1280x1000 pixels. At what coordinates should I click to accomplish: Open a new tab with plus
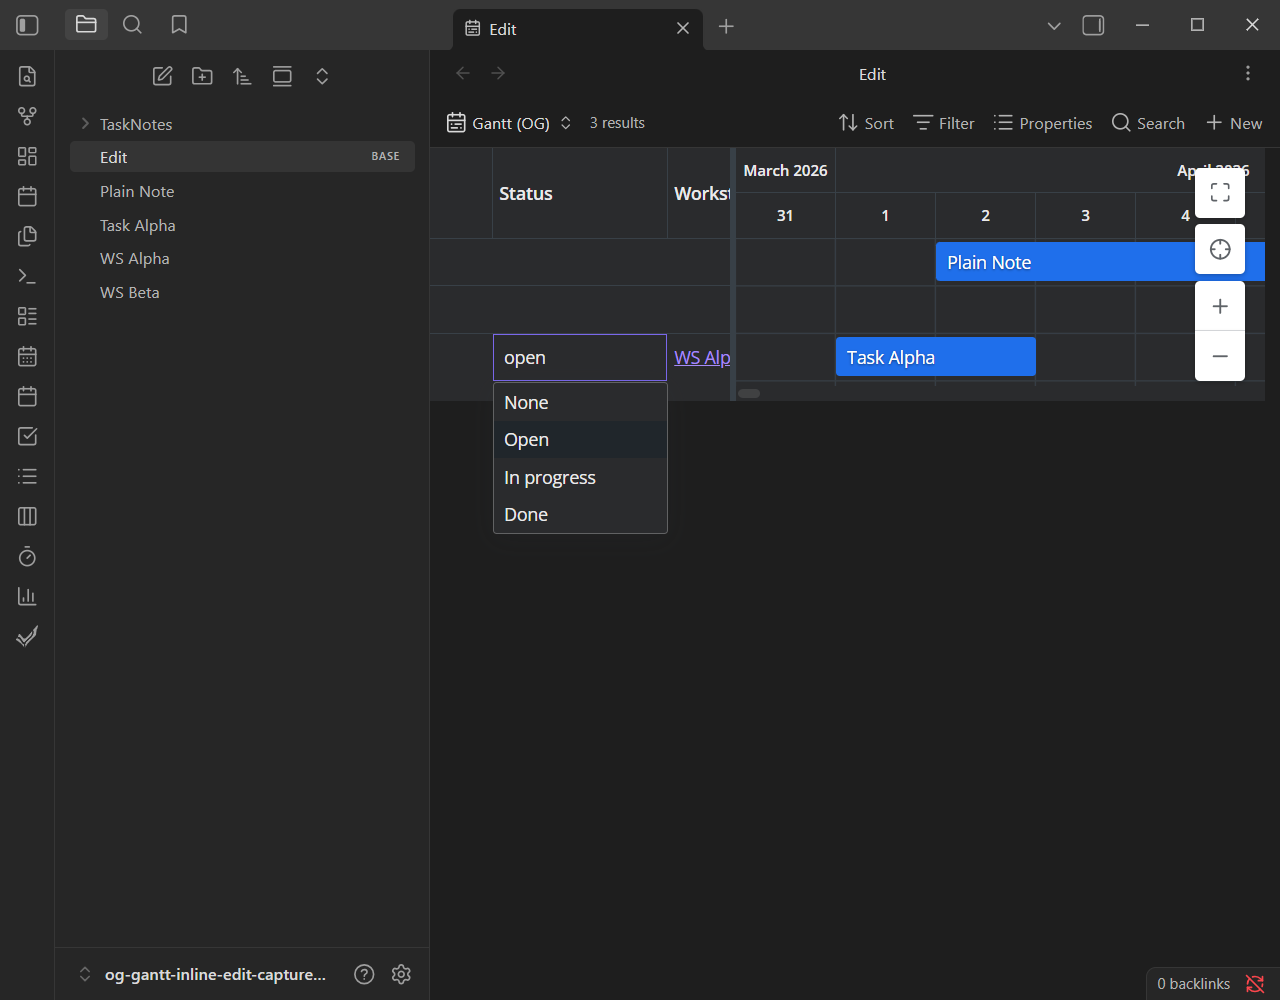pyautogui.click(x=726, y=27)
